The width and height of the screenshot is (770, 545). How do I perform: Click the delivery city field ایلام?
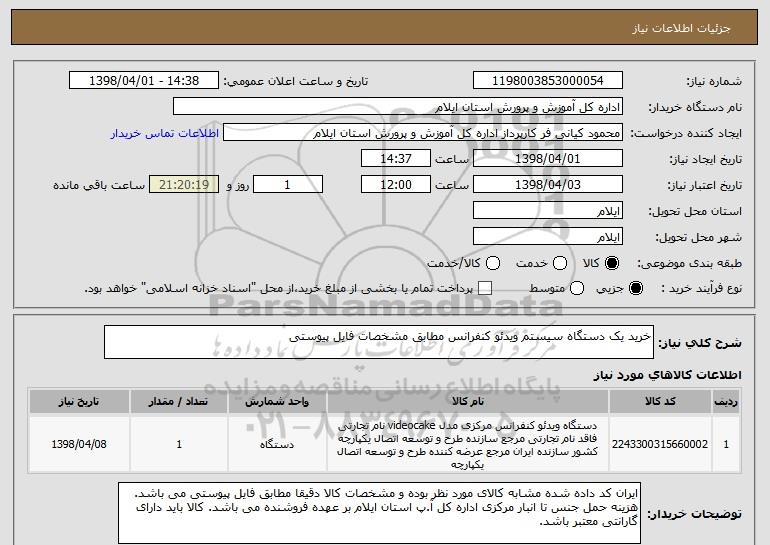(548, 237)
